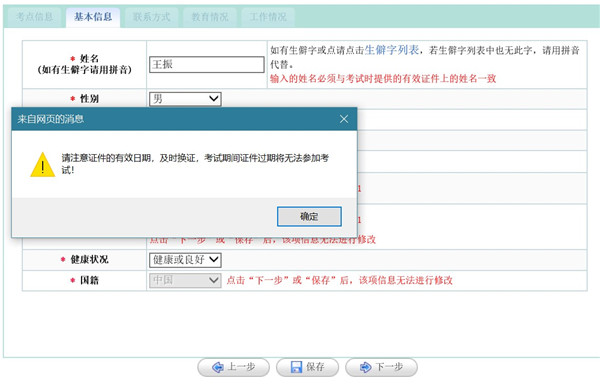
Task: Expand the 健康状况 dropdown
Action: (x=185, y=260)
